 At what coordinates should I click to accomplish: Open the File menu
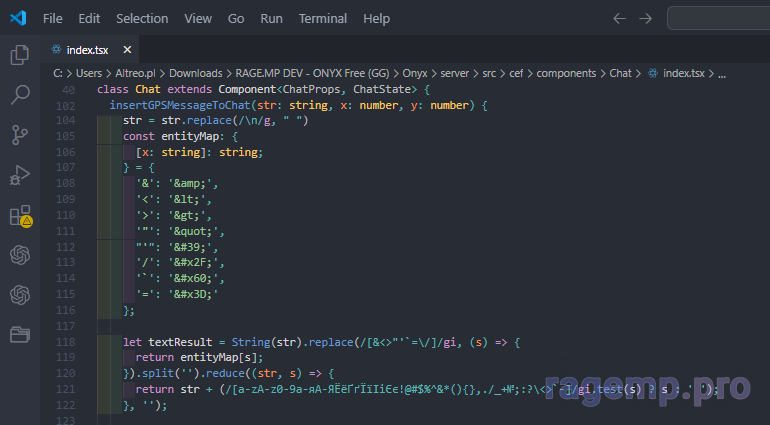point(53,18)
